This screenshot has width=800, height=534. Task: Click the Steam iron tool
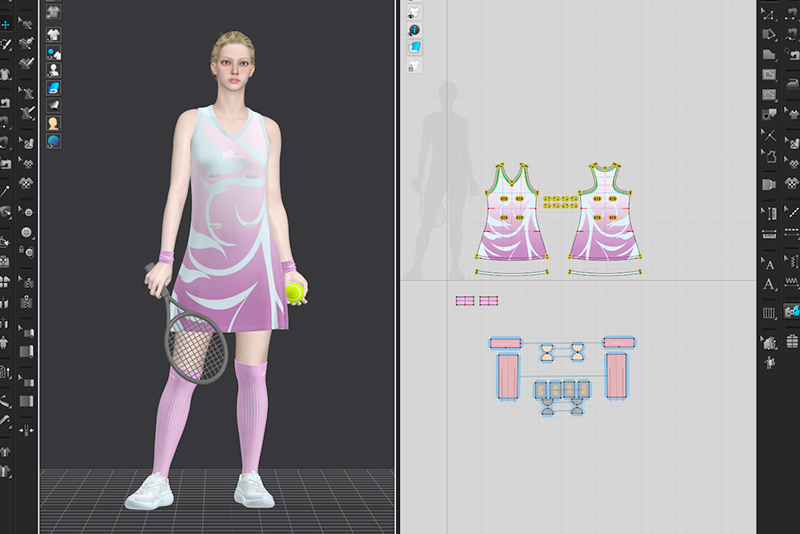[x=792, y=83]
